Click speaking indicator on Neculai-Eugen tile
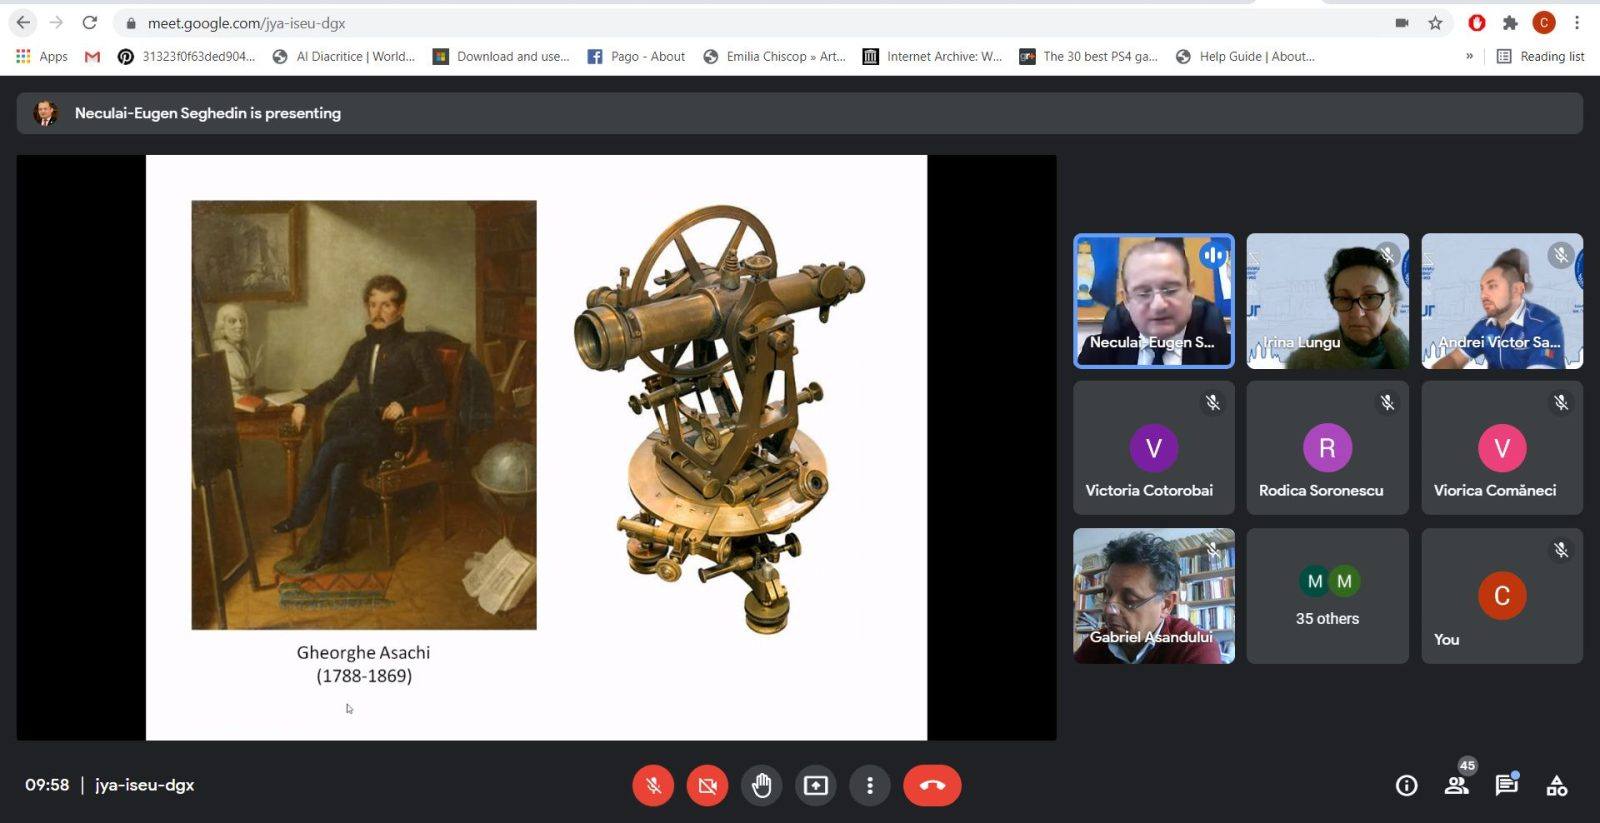Screen dimensions: 1600x823 (x=1213, y=255)
